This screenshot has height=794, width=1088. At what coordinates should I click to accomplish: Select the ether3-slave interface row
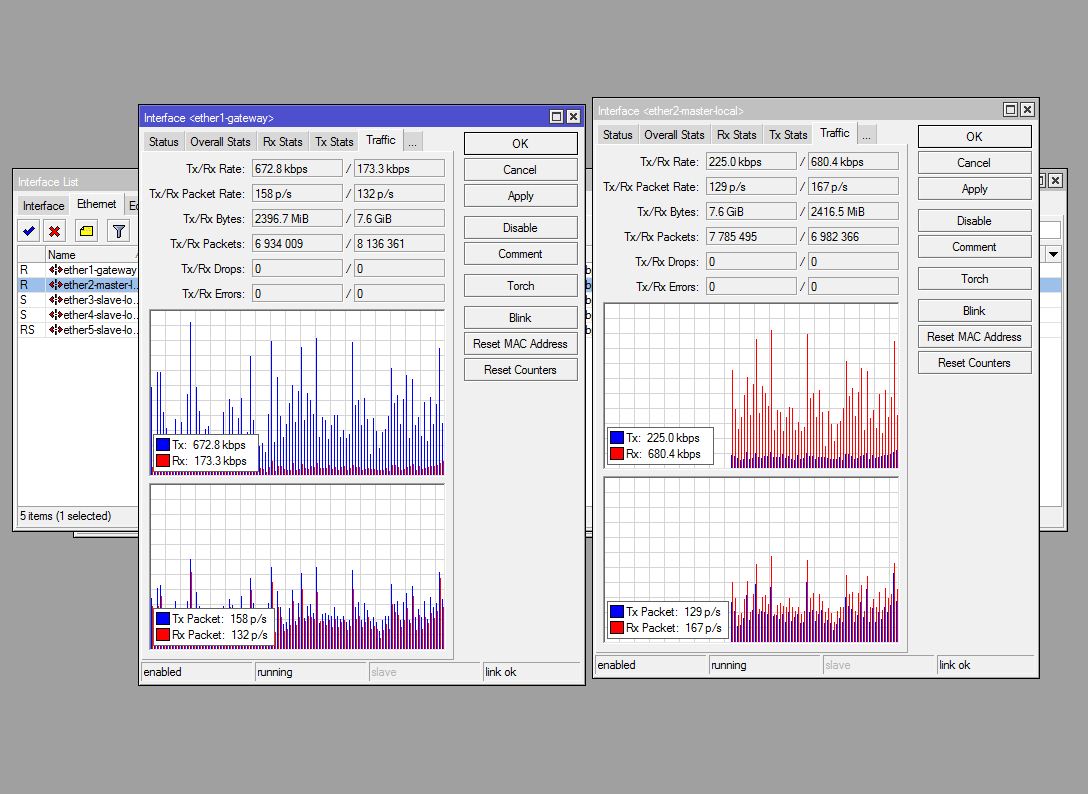(78, 300)
